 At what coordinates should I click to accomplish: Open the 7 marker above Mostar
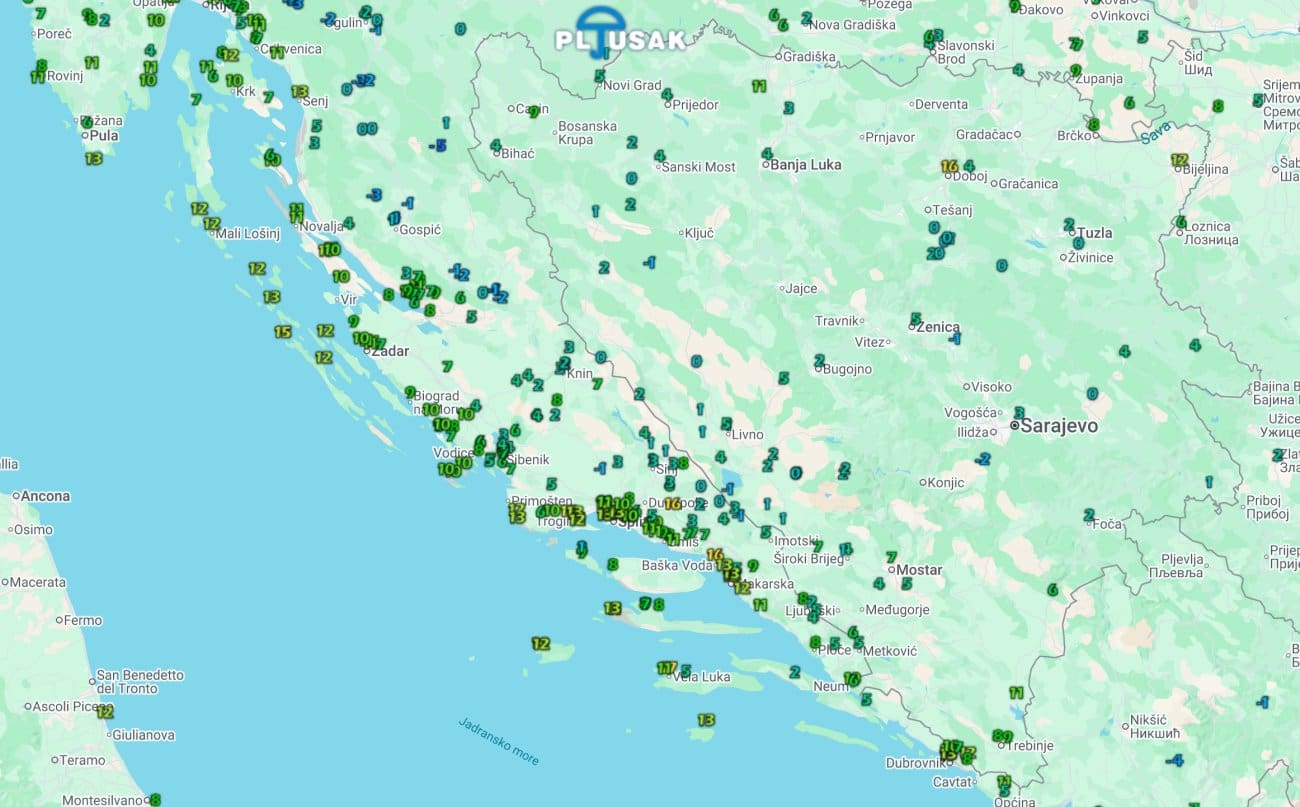[x=891, y=557]
